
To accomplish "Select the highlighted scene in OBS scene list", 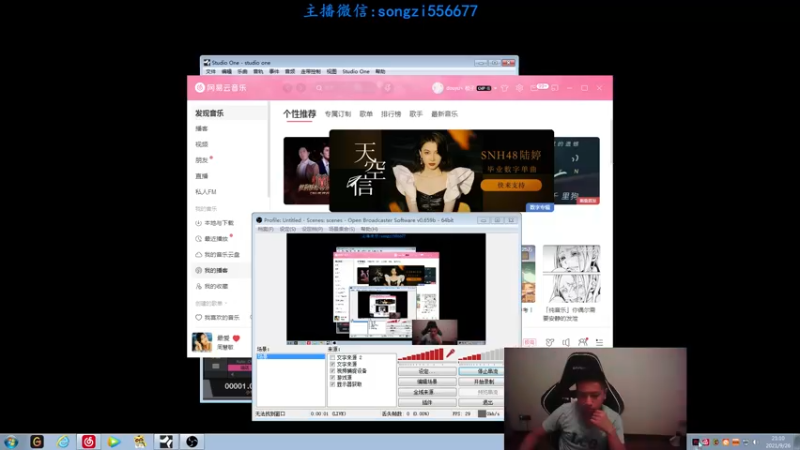I will click(x=290, y=356).
